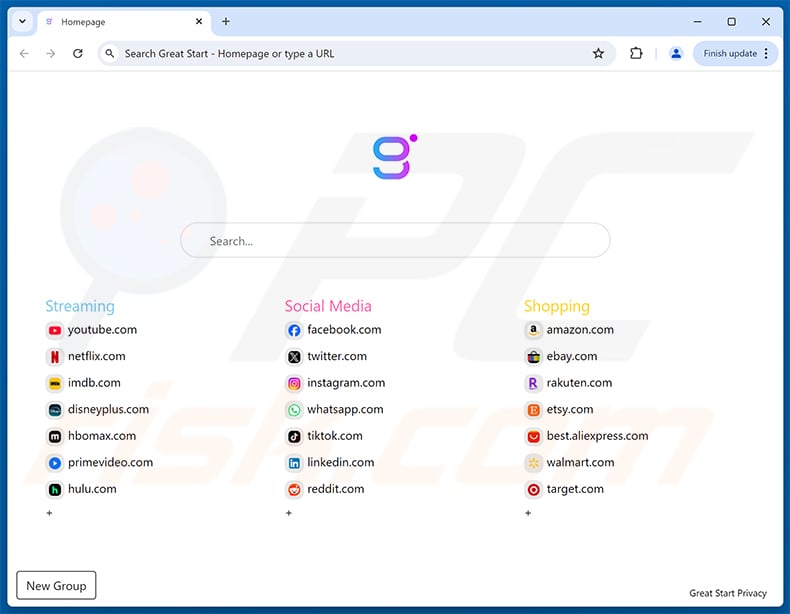Go back to previous page

(x=24, y=53)
